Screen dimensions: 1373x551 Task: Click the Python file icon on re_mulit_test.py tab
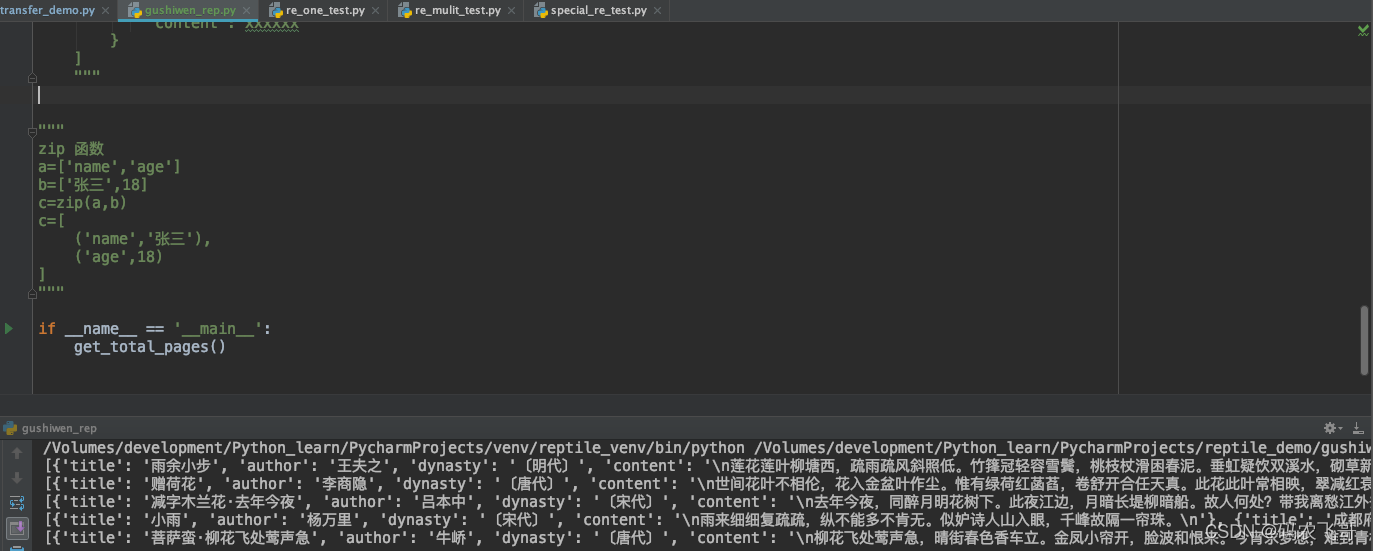tap(405, 10)
